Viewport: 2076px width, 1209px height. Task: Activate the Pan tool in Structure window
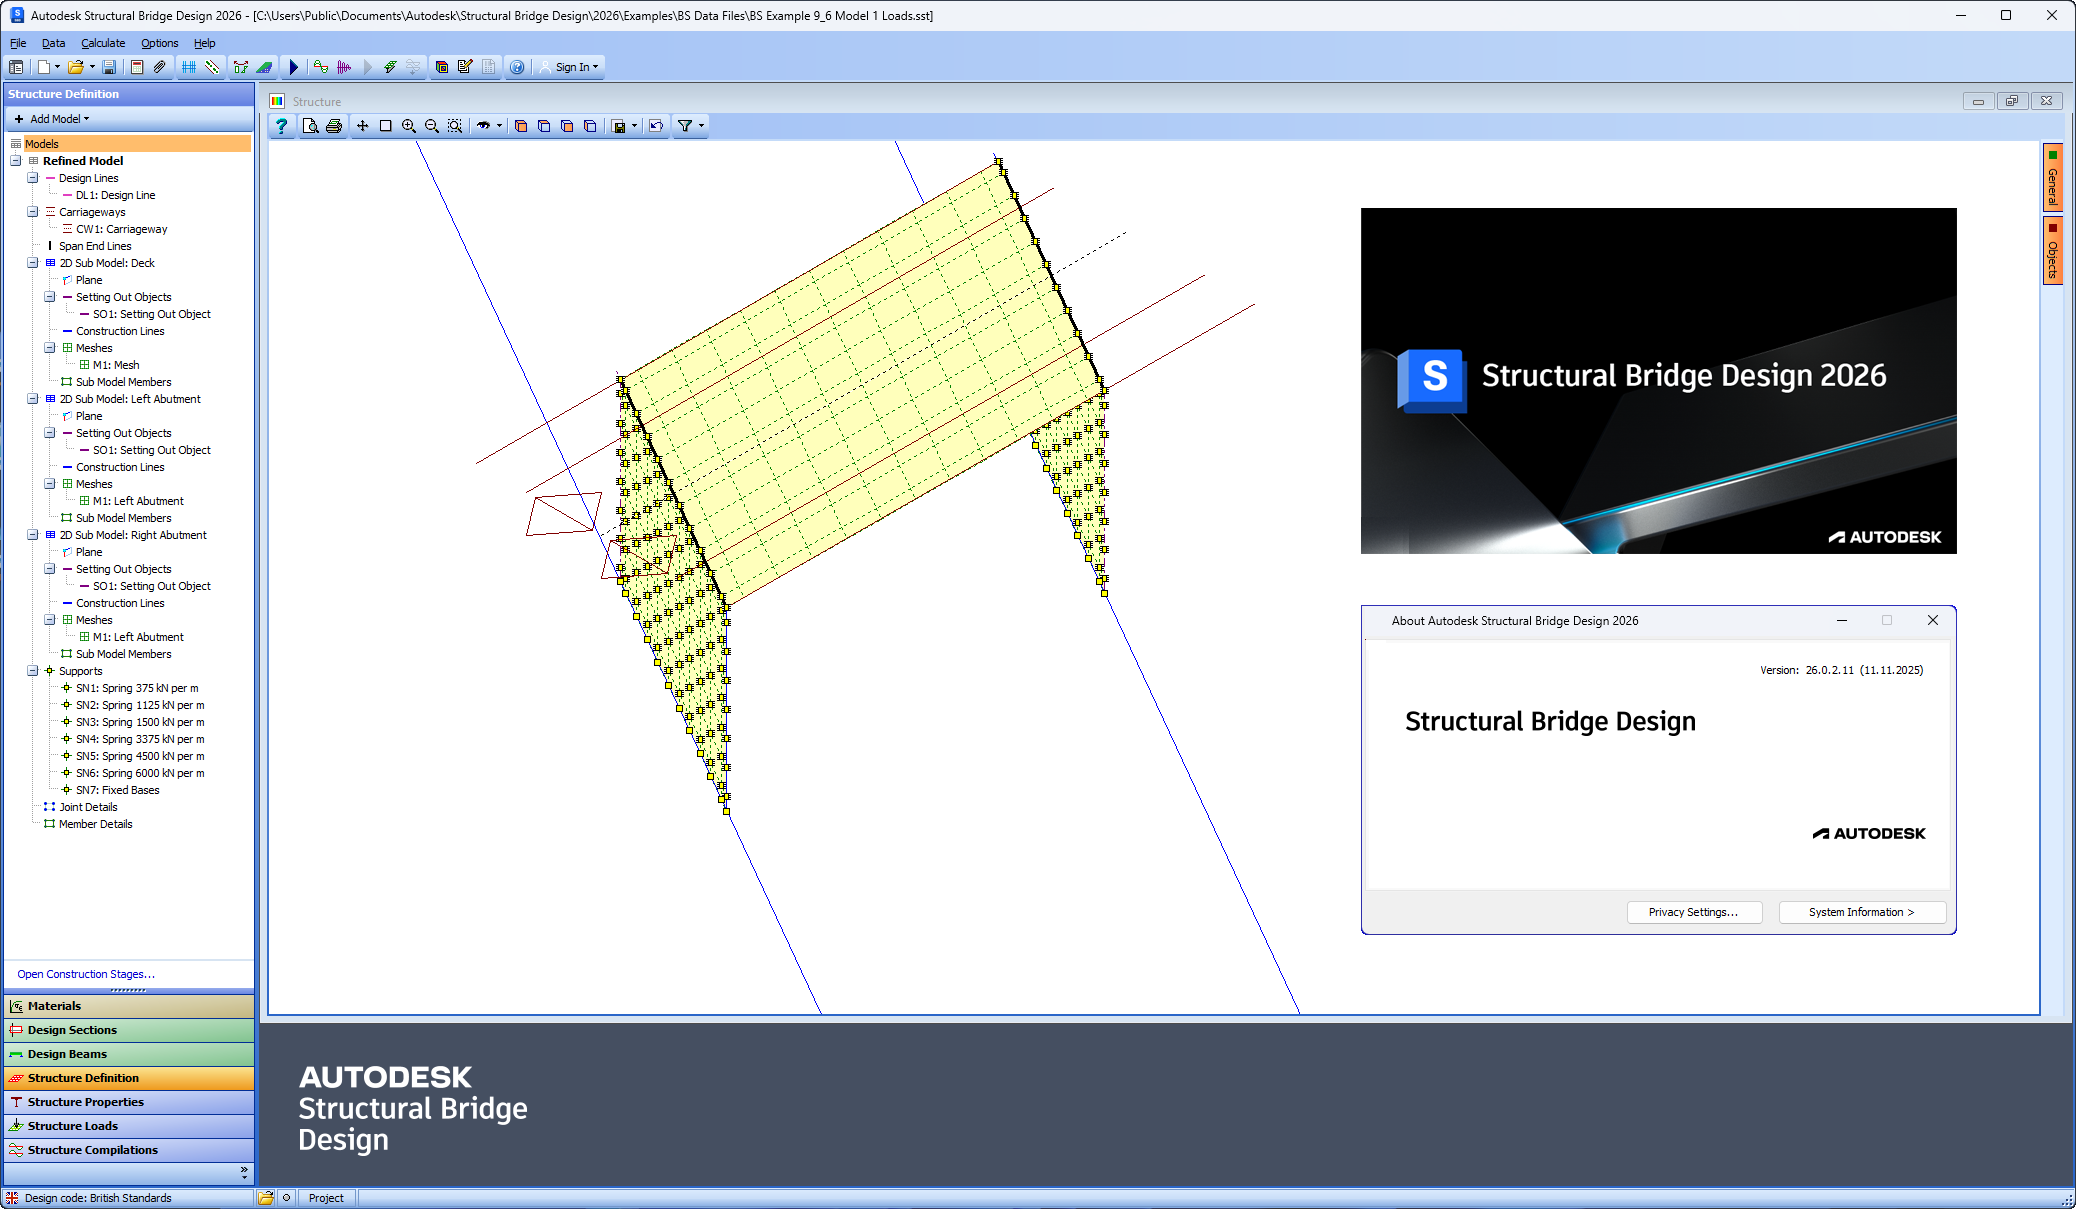coord(362,126)
